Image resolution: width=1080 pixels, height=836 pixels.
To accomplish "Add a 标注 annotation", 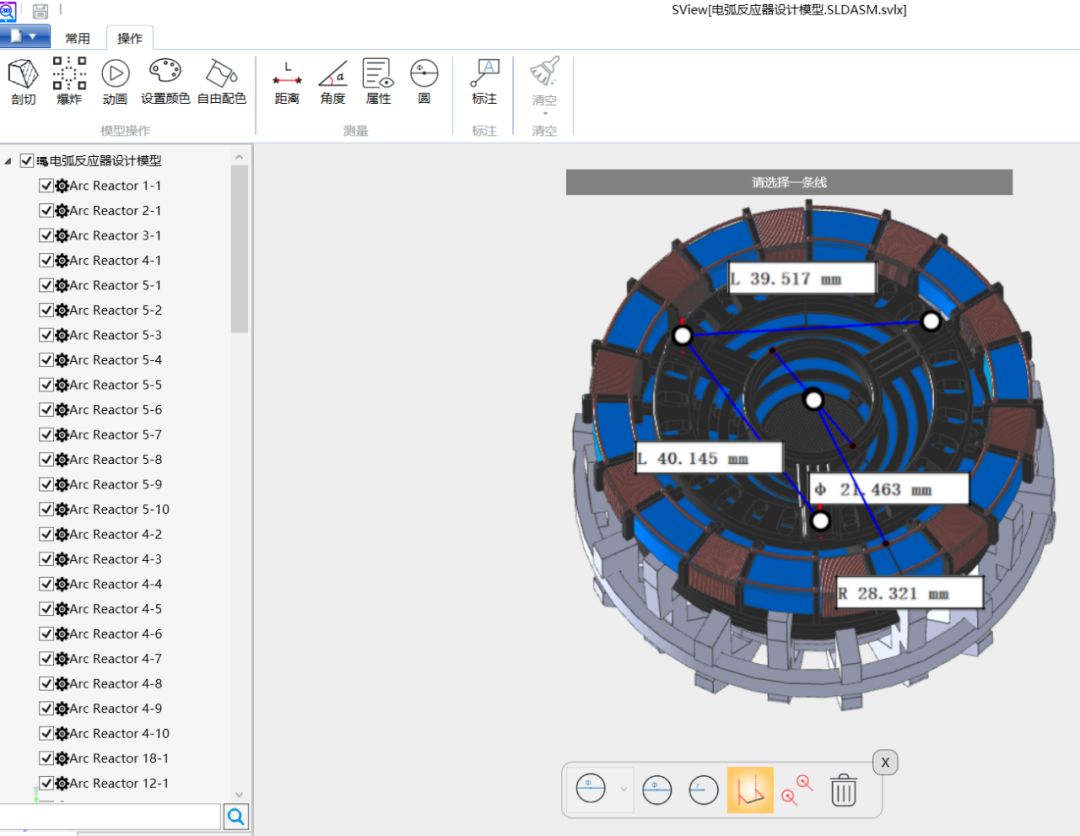I will (x=484, y=81).
